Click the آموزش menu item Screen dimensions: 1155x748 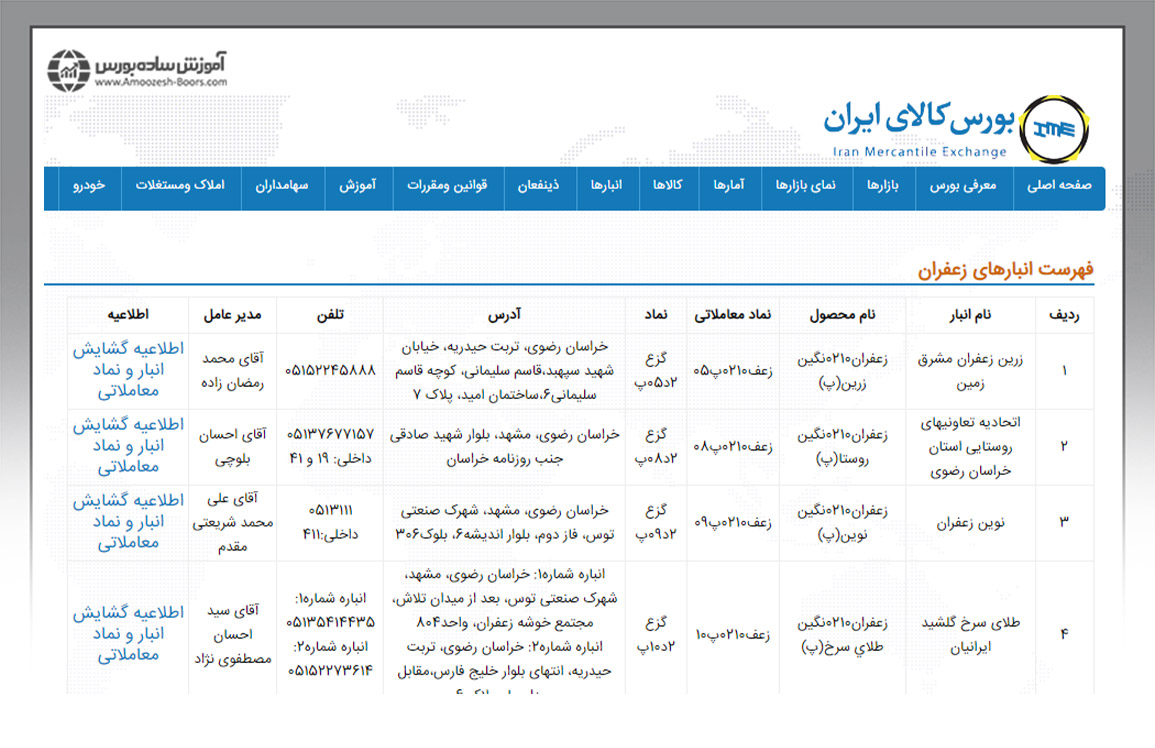pyautogui.click(x=355, y=187)
